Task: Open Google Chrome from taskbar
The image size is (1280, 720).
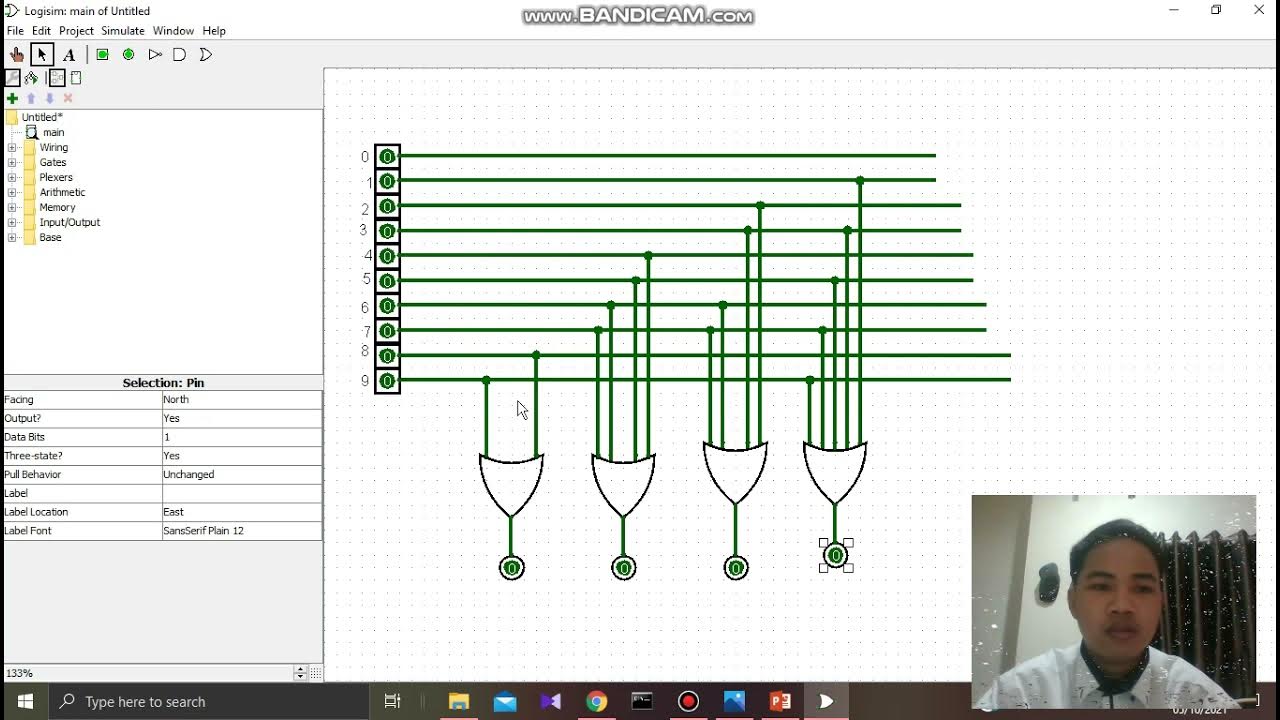Action: coord(596,701)
